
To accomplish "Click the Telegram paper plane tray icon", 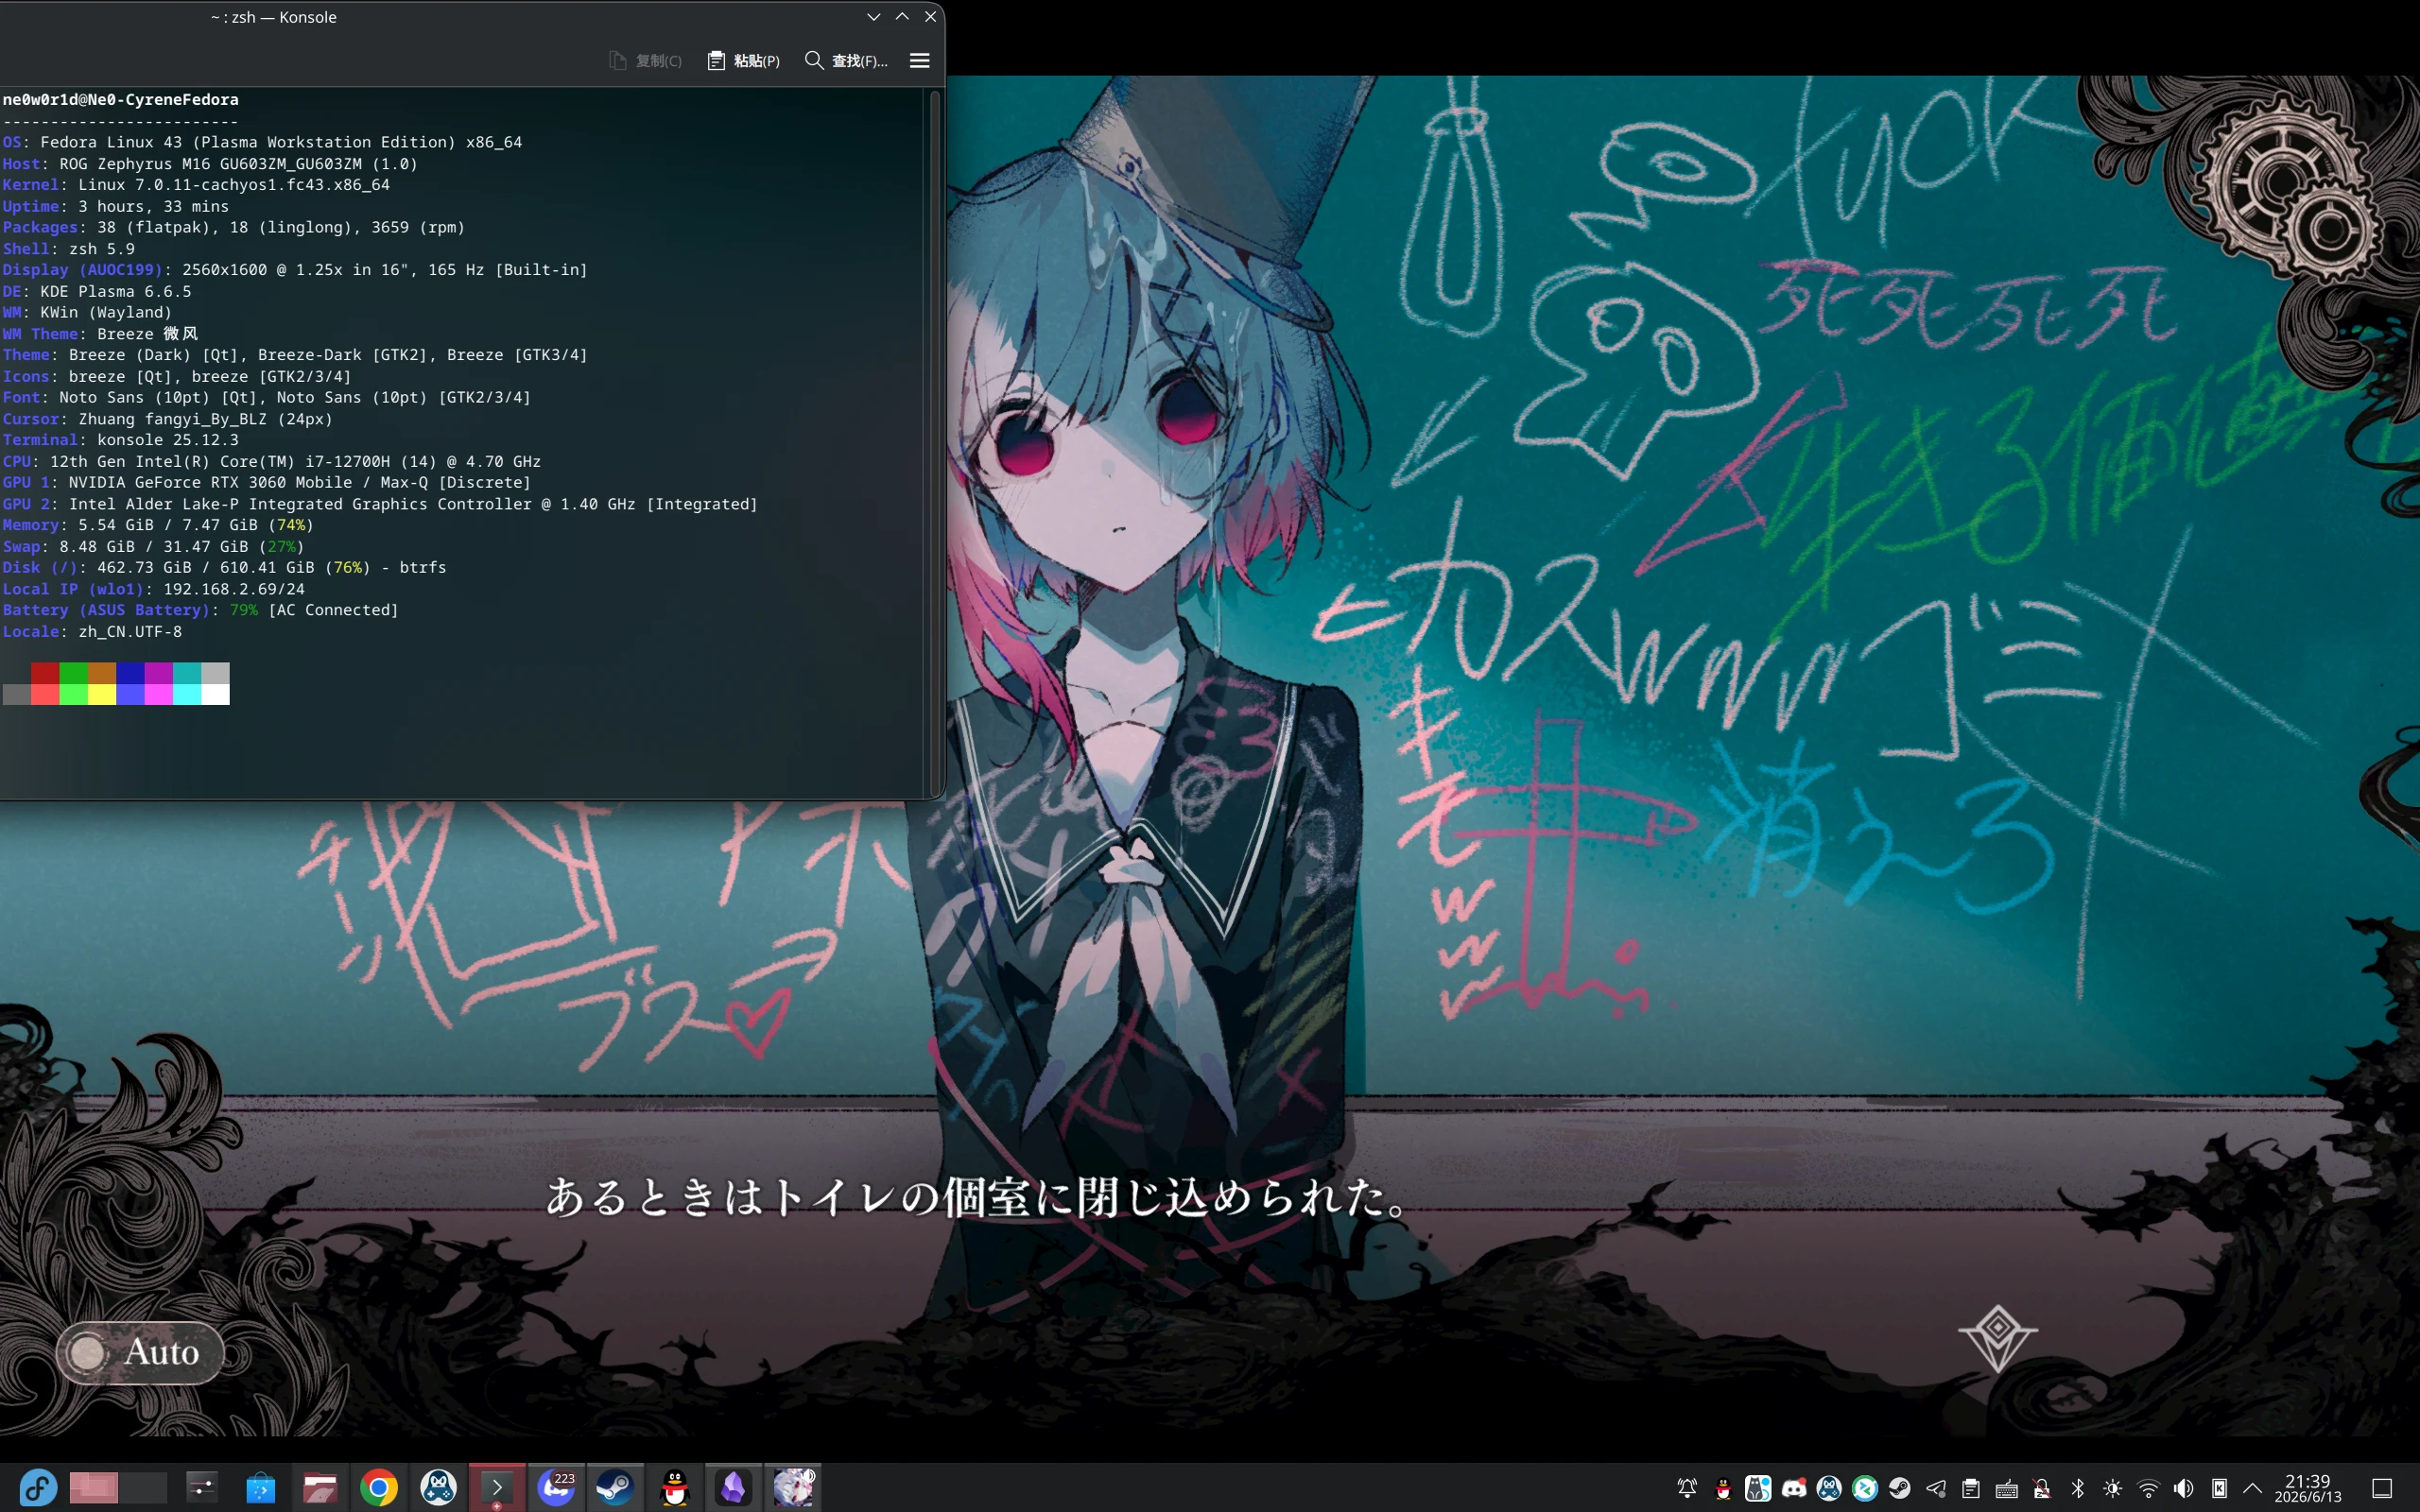I will point(1936,1488).
